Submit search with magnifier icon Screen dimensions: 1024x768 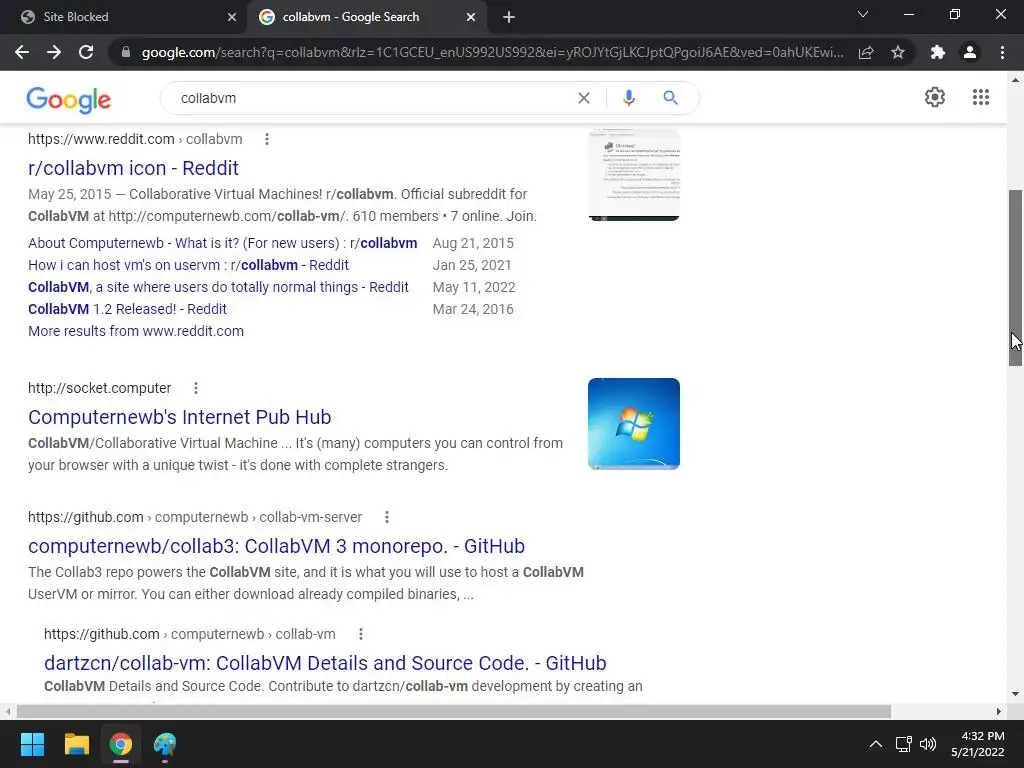[x=670, y=98]
